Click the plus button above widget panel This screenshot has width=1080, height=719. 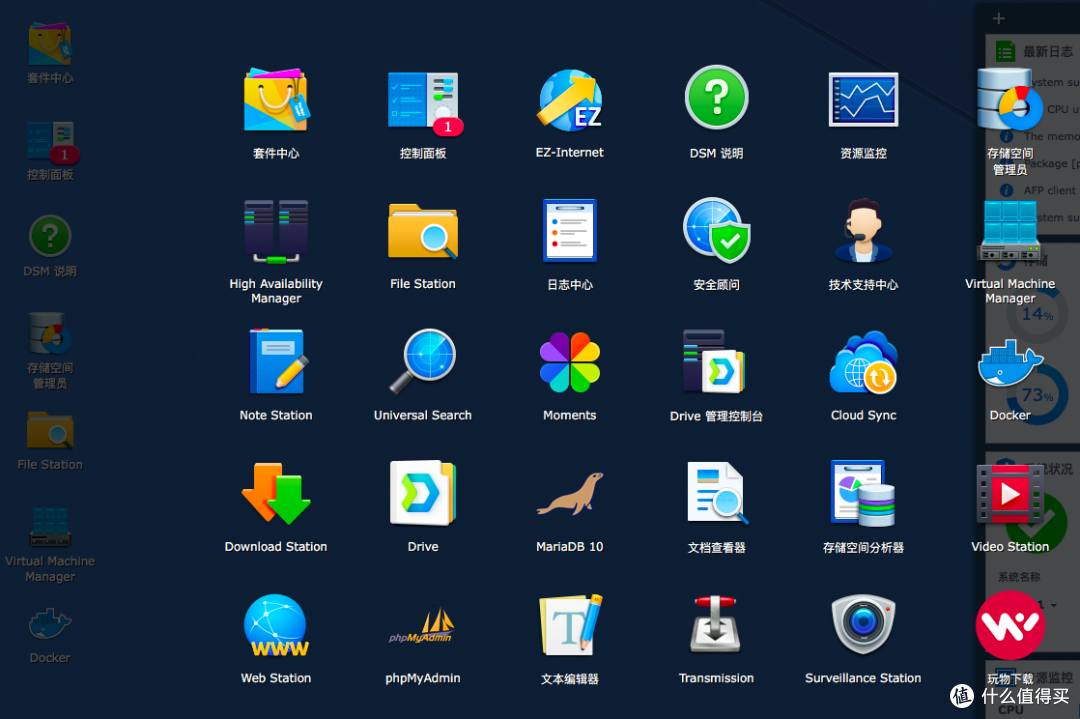tap(999, 18)
